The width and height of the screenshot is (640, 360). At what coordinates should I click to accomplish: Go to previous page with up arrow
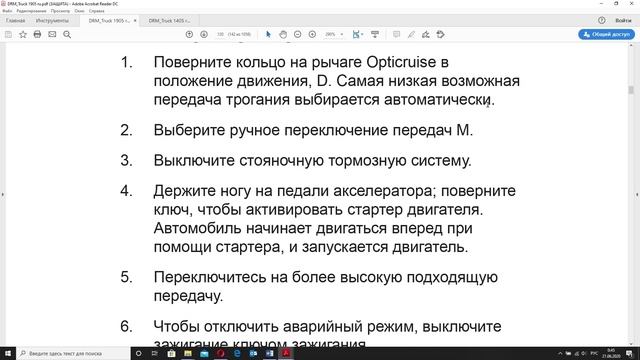pos(189,35)
